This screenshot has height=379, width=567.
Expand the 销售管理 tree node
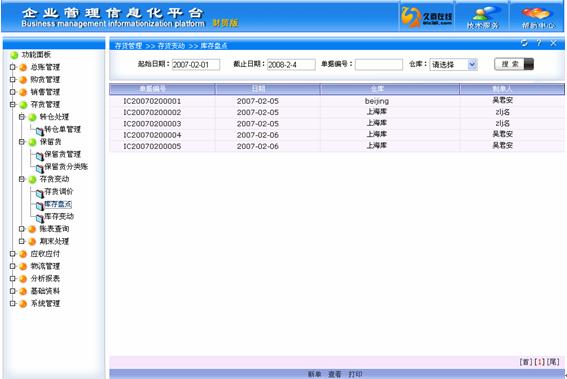tap(13, 92)
